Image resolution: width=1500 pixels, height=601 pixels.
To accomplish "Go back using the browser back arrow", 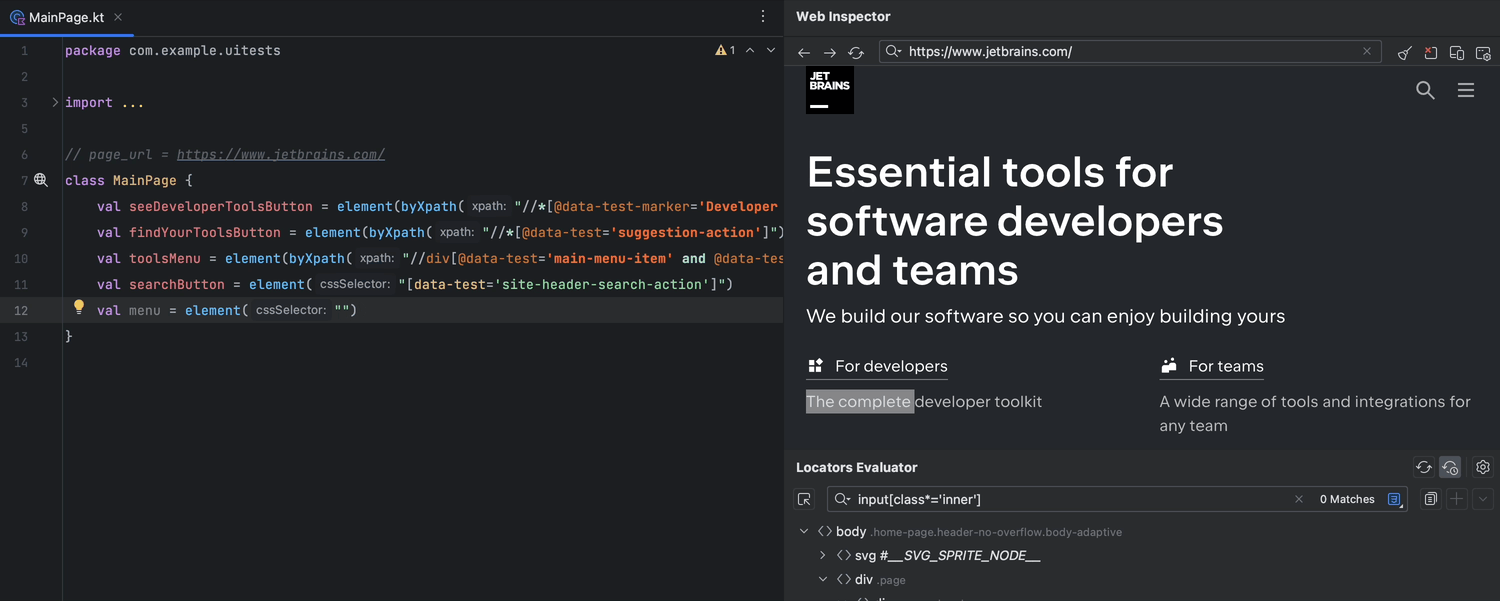I will point(804,52).
